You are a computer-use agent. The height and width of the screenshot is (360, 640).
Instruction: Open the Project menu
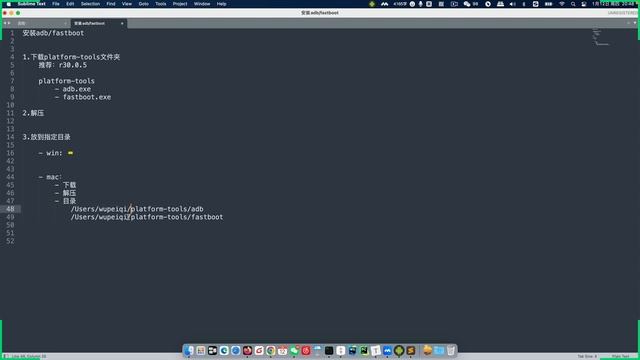coord(180,4)
